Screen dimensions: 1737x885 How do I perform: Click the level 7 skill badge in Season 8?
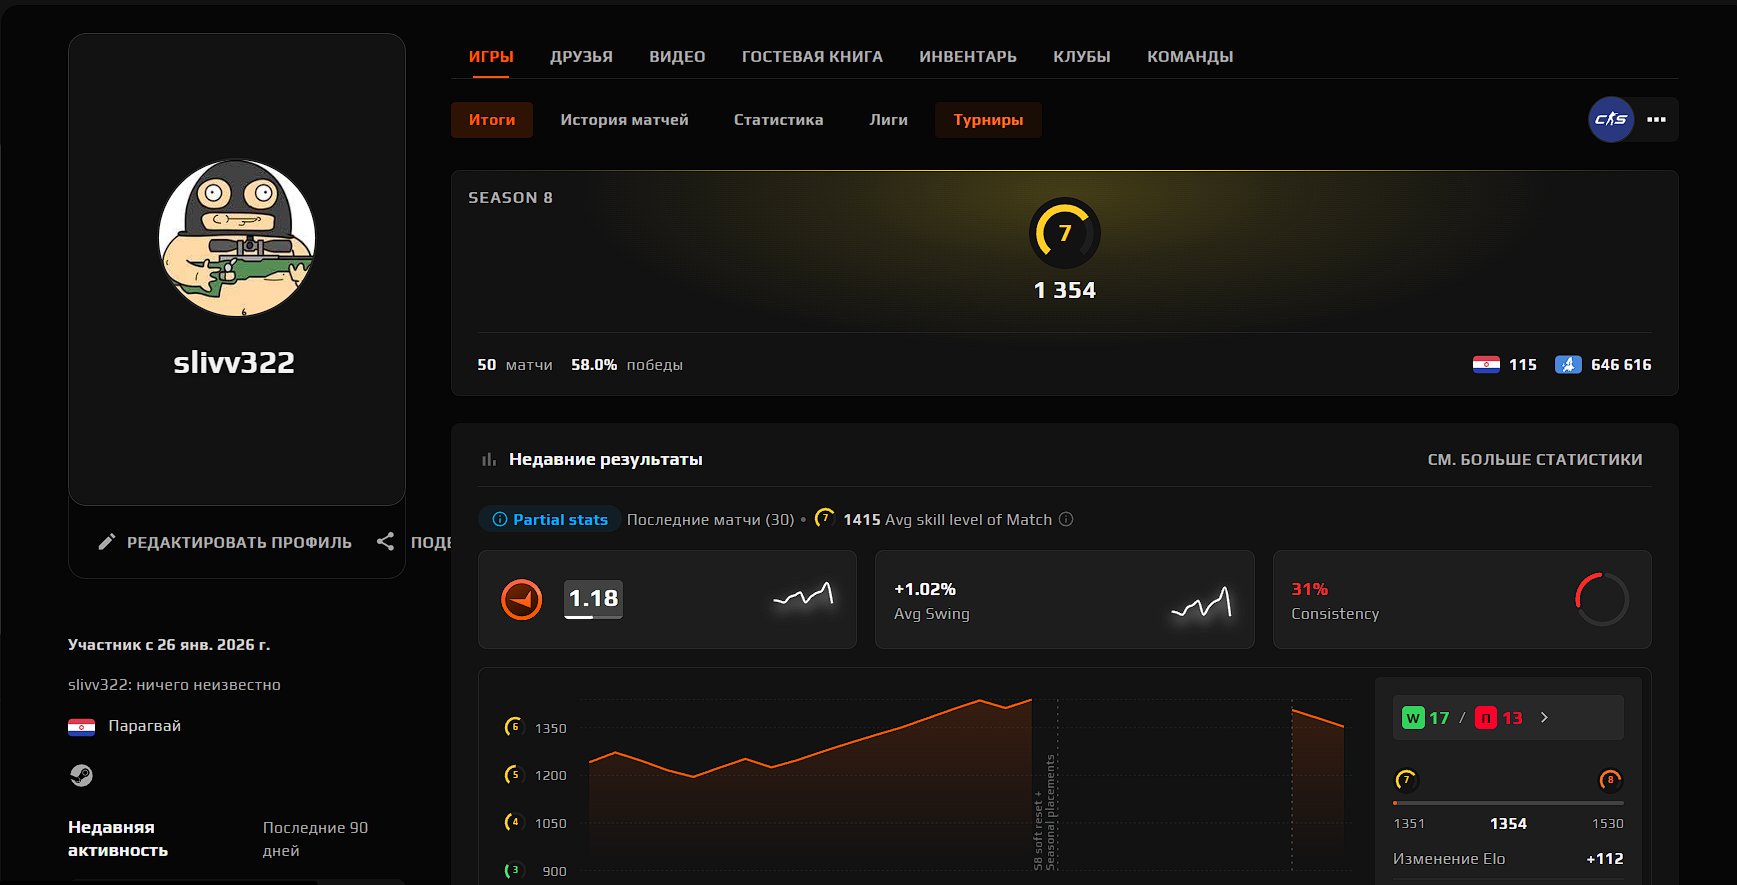pyautogui.click(x=1064, y=233)
